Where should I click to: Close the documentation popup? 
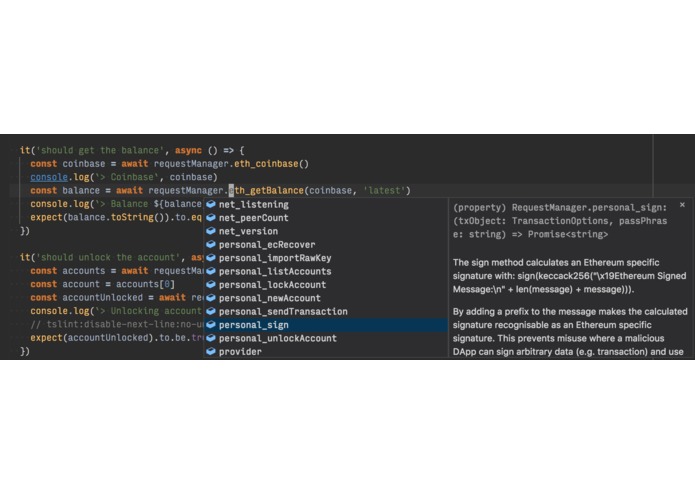point(682,205)
